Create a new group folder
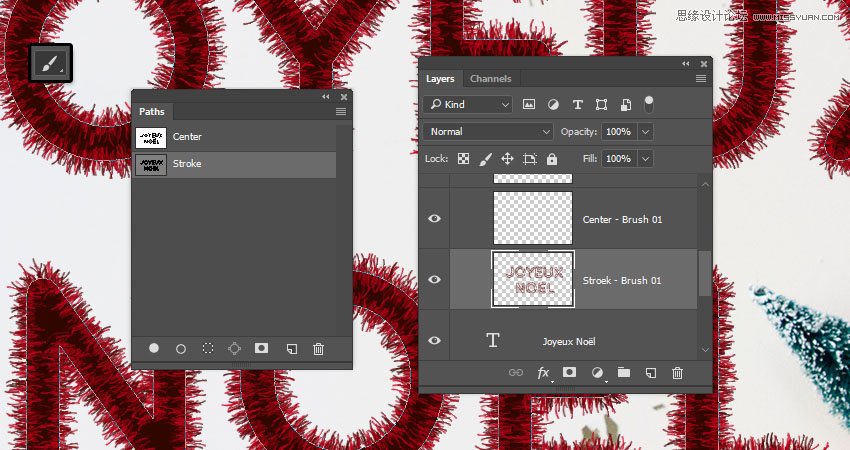Image resolution: width=850 pixels, height=450 pixels. (624, 372)
